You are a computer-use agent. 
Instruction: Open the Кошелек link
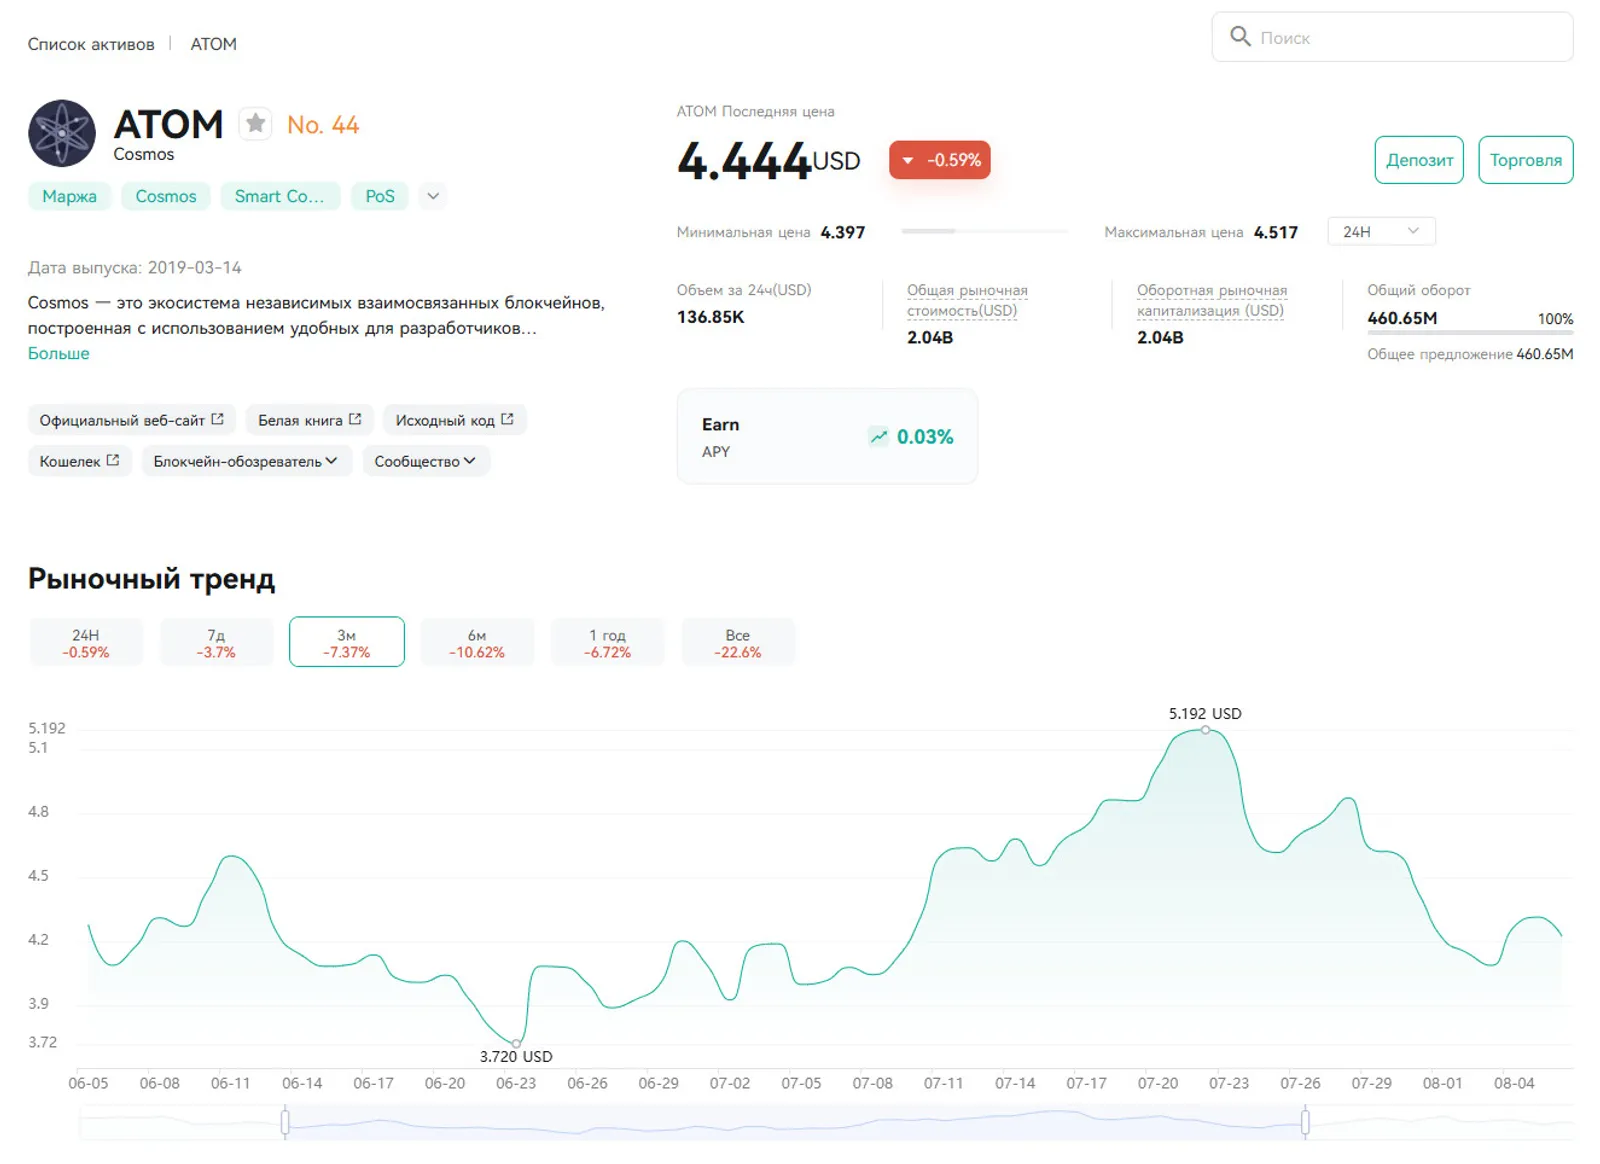(79, 461)
